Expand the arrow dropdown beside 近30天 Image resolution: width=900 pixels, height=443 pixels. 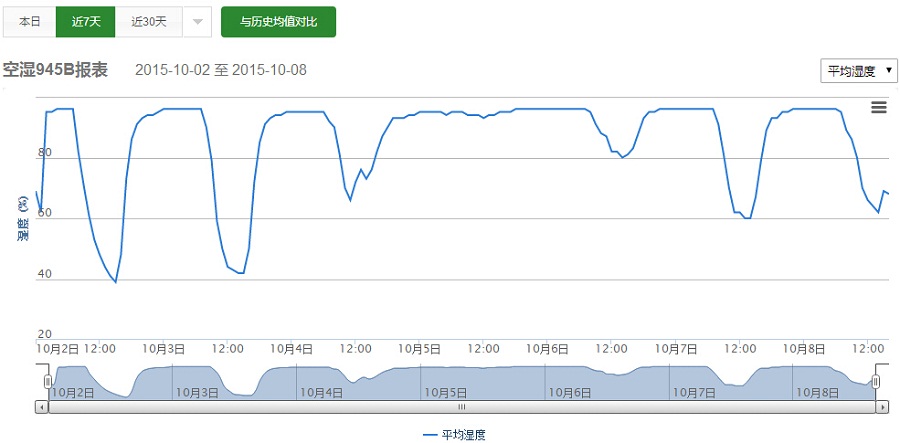[197, 22]
